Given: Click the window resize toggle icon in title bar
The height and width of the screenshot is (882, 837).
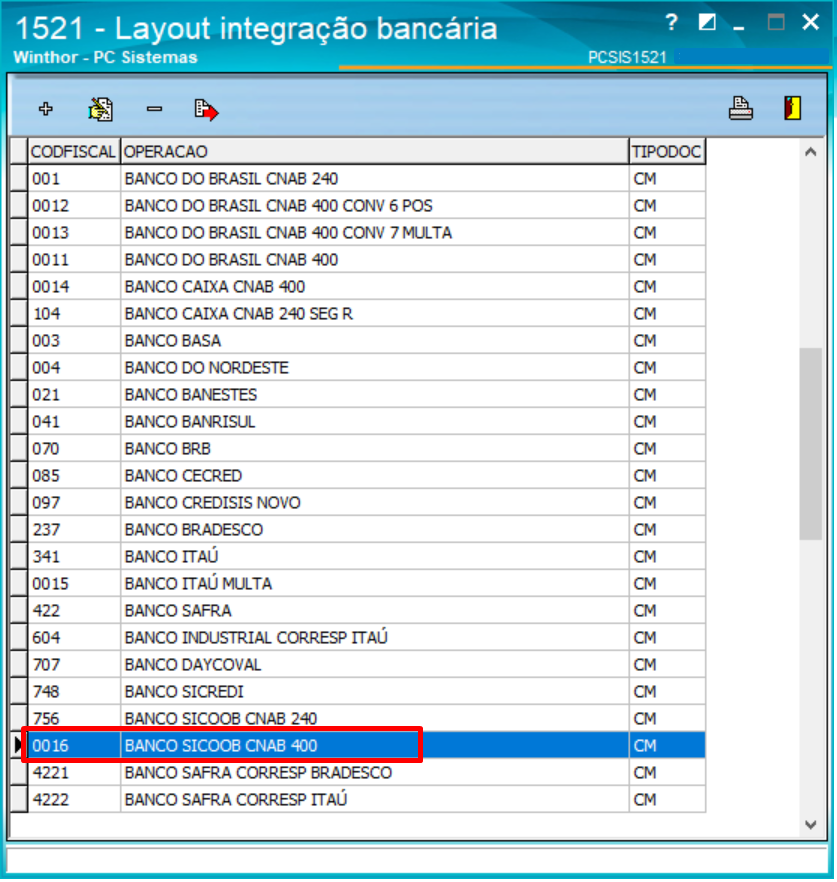Looking at the screenshot, I should click(x=706, y=22).
